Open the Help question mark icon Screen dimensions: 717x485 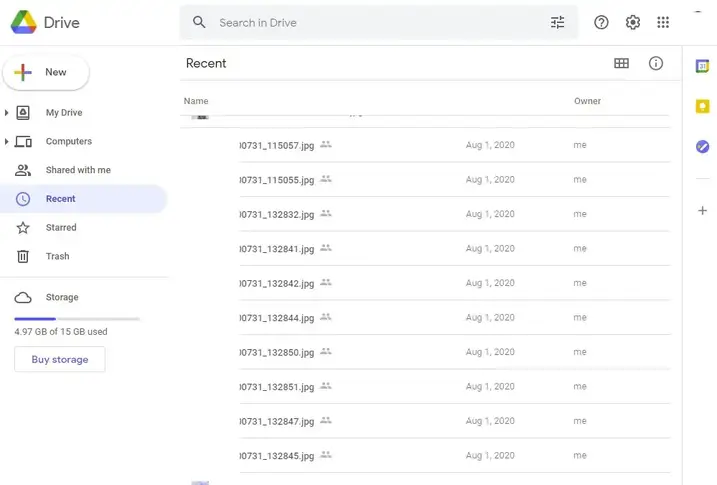tap(601, 22)
